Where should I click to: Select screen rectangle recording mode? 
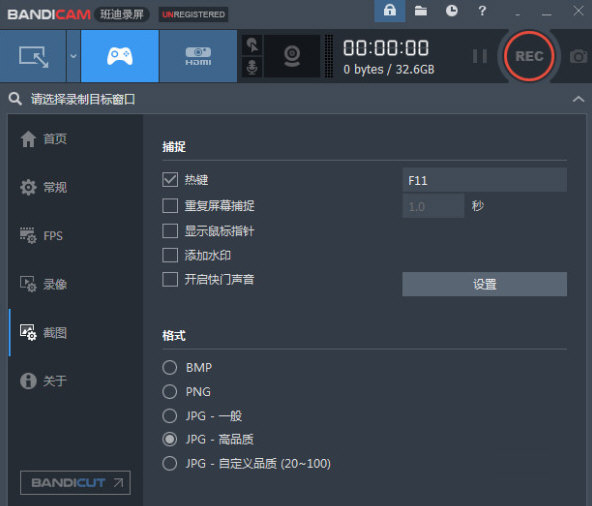pyautogui.click(x=33, y=56)
